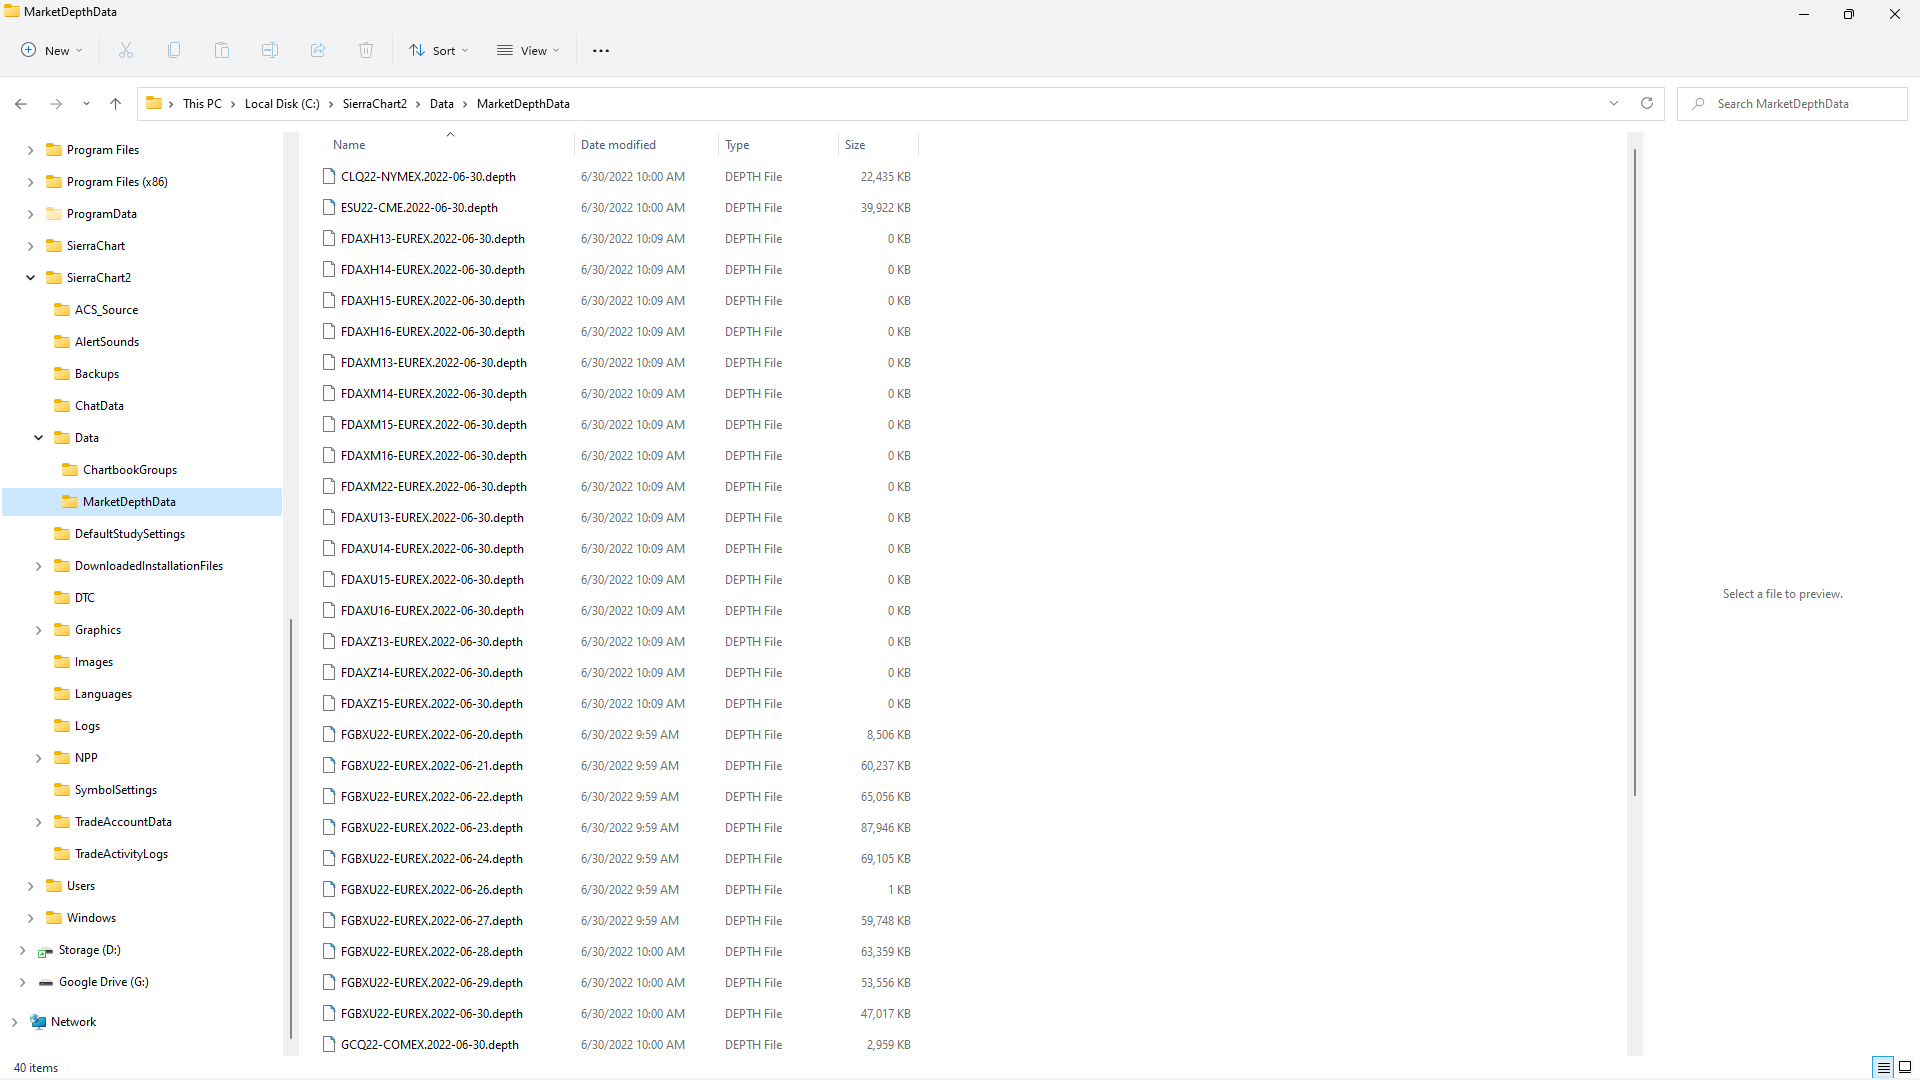The image size is (1920, 1080).
Task: Click the Refresh icon beside address bar
Action: (1647, 104)
